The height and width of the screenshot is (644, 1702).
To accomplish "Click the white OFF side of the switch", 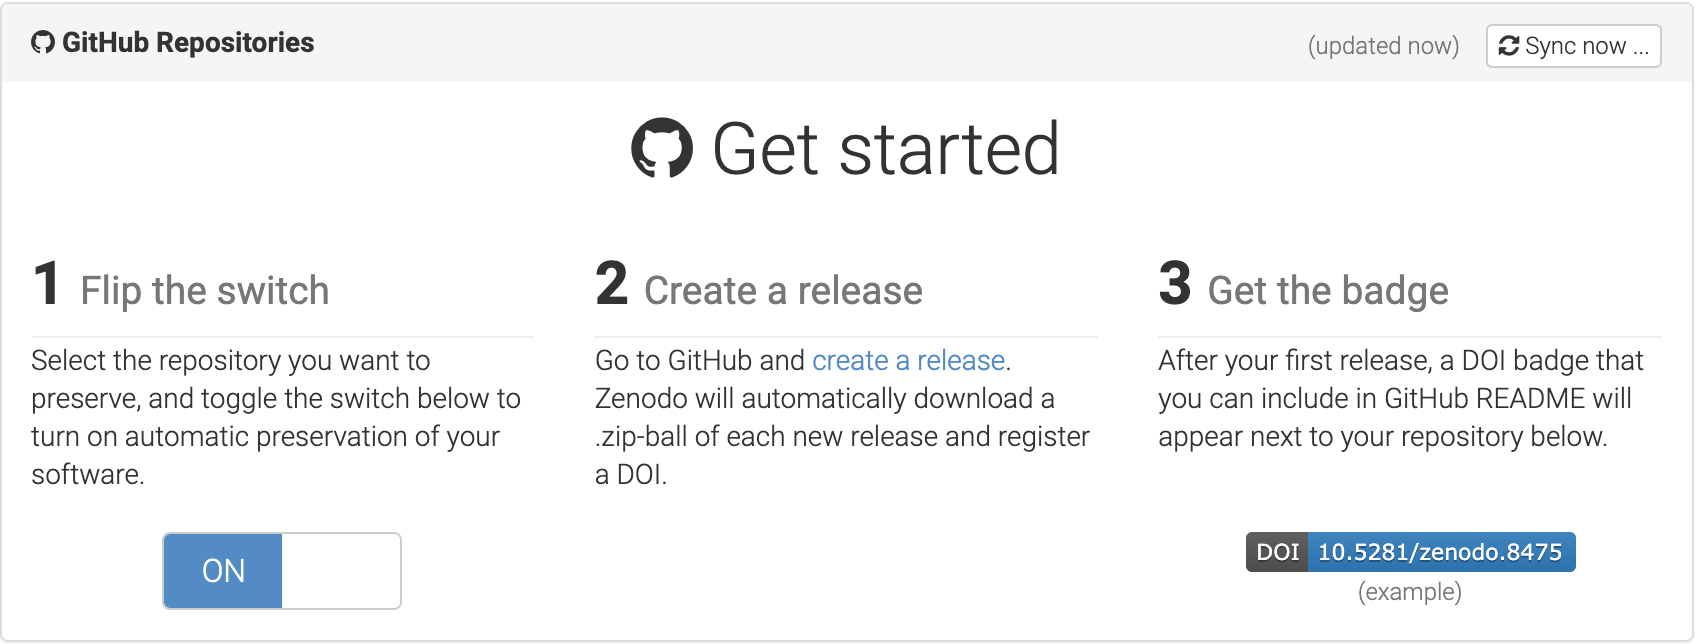I will [341, 571].
